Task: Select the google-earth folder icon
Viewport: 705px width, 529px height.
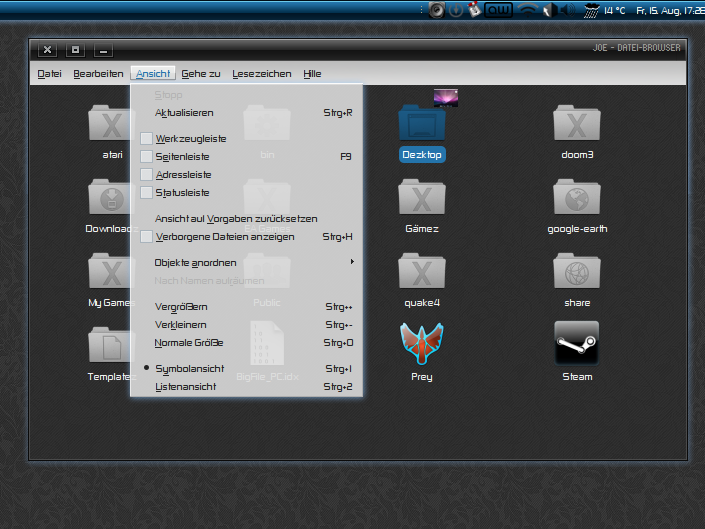Action: point(577,197)
